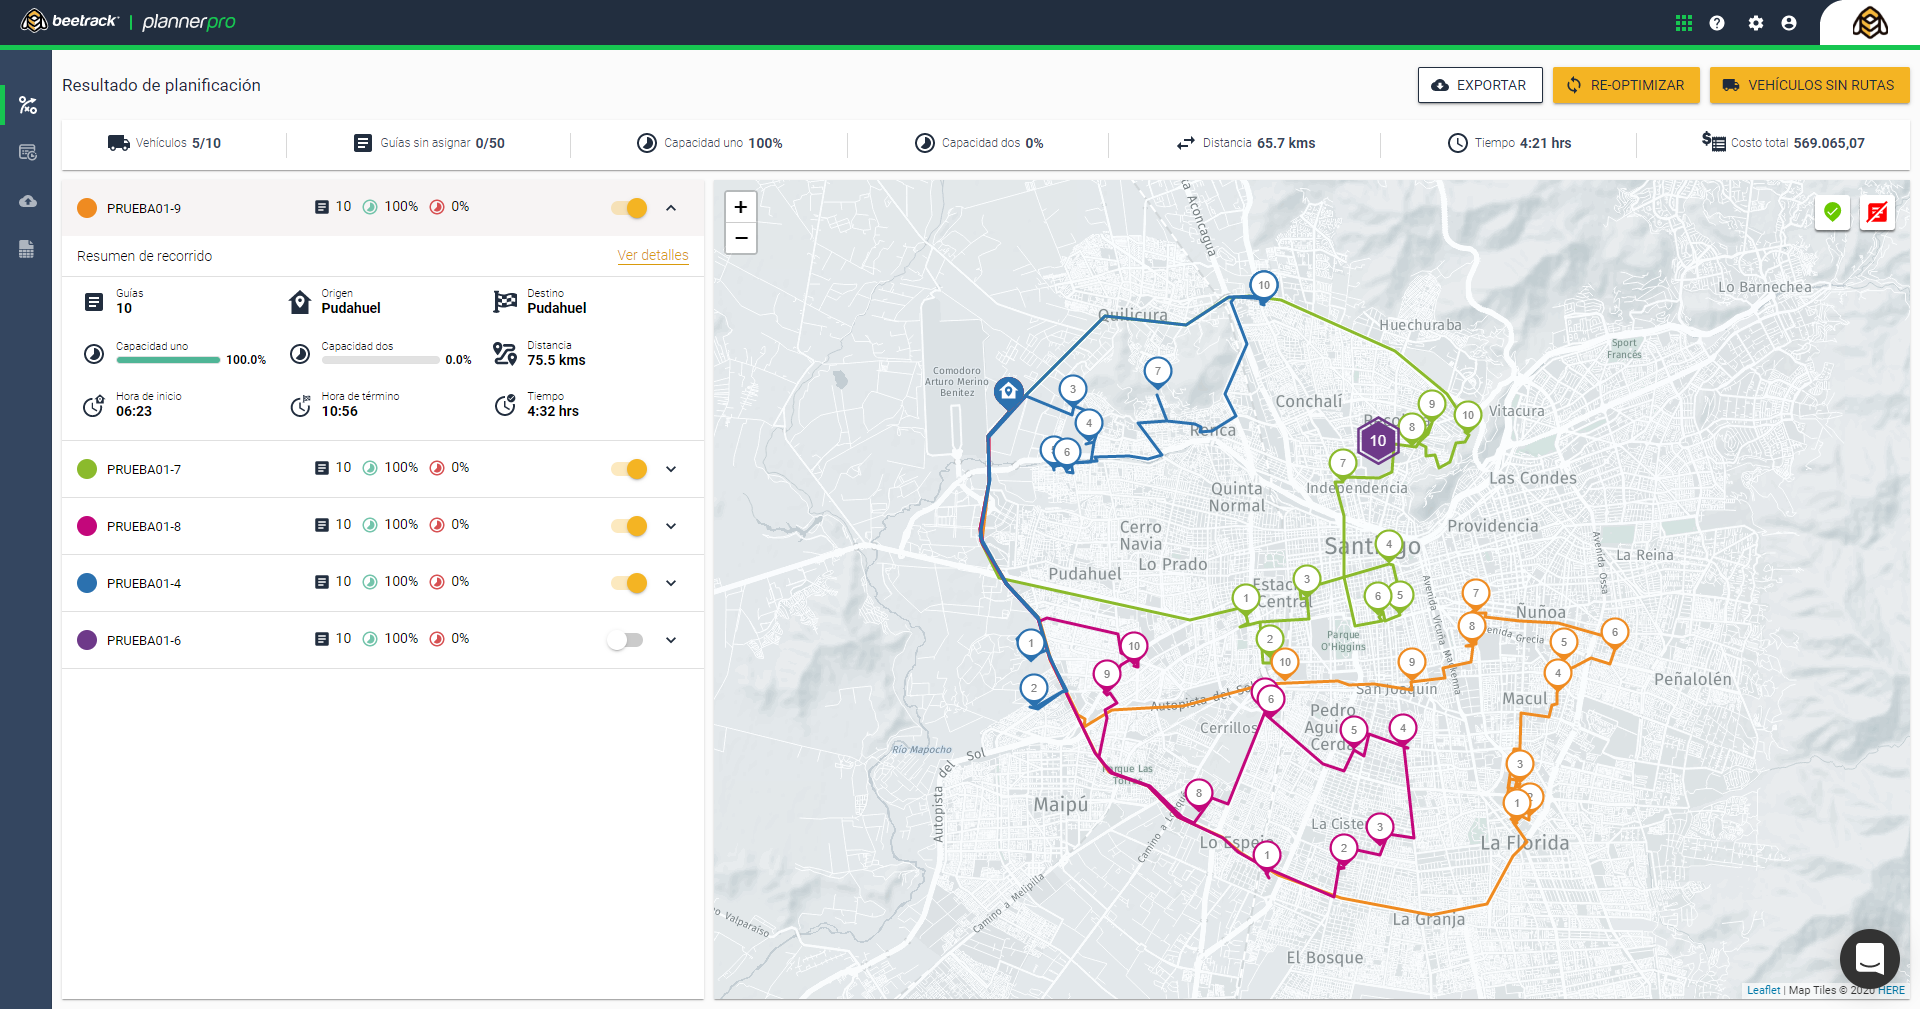Zoom in on the map
Image resolution: width=1920 pixels, height=1009 pixels.
(741, 207)
